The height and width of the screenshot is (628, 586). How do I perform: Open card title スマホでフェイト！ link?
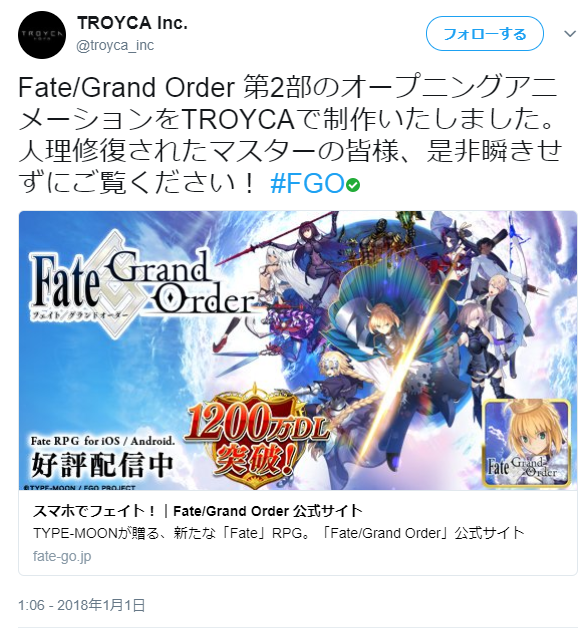197,511
